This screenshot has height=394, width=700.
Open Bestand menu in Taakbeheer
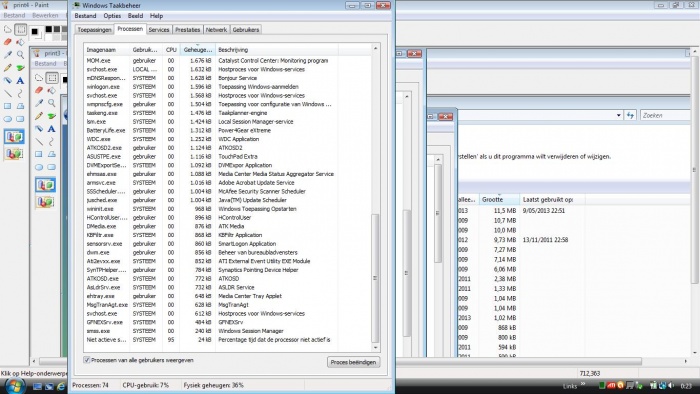click(85, 16)
